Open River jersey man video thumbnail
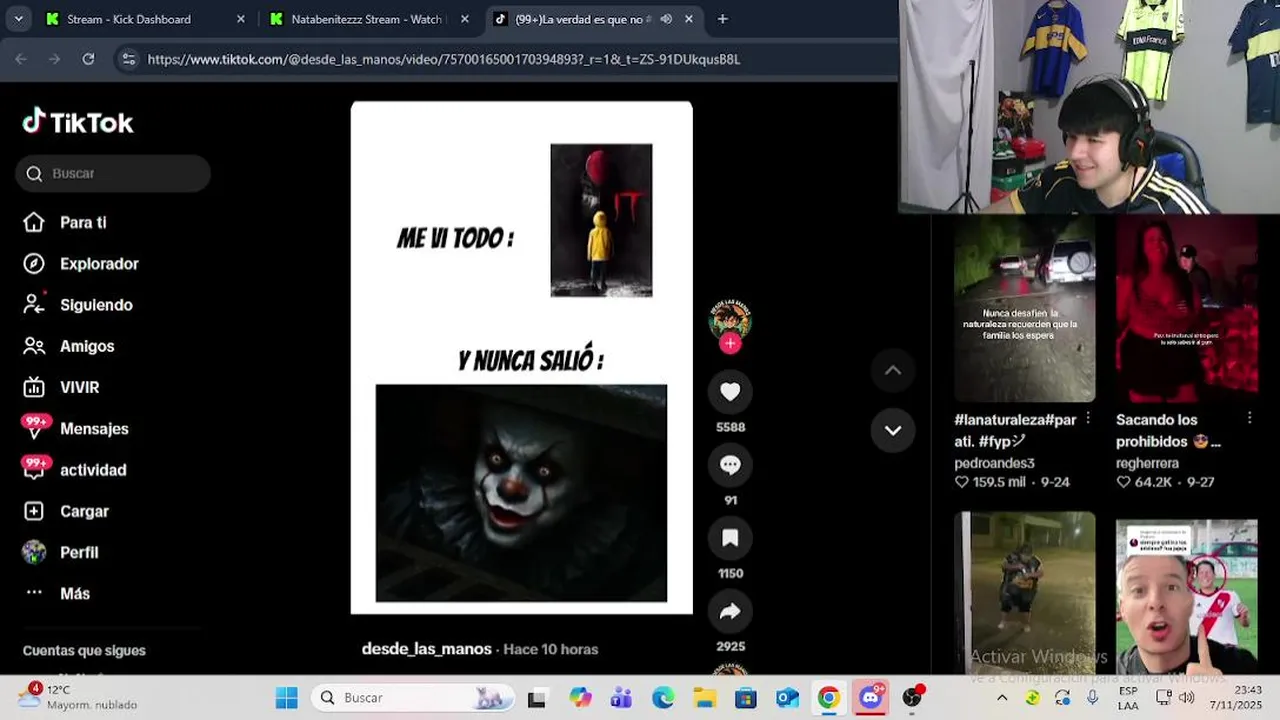1280x720 pixels. point(1187,596)
